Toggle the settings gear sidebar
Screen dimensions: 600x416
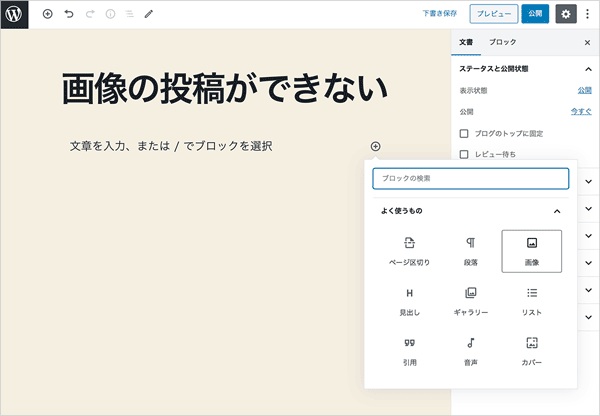pos(566,14)
